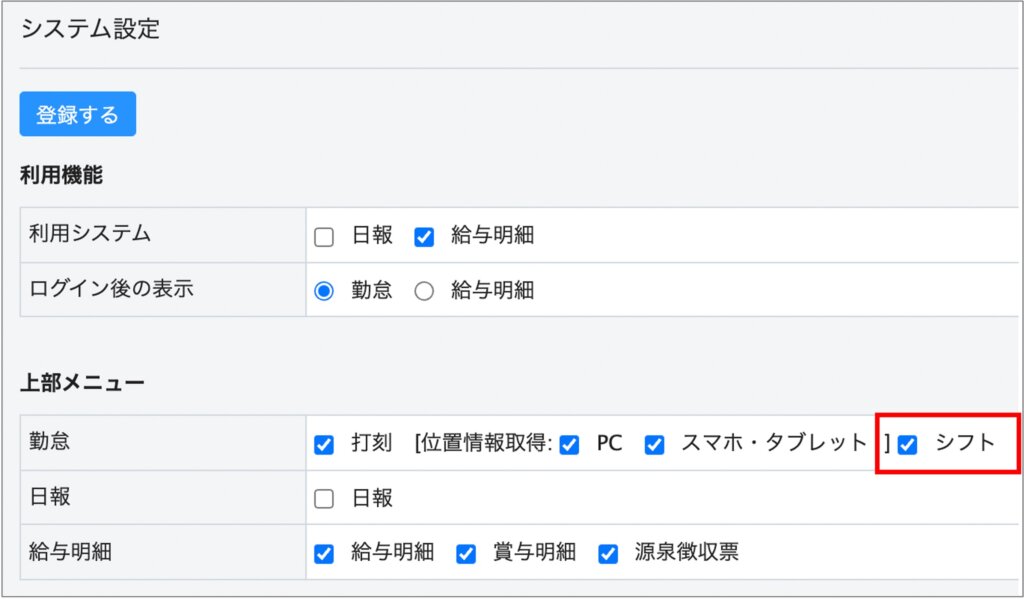Disable the シフト checkbox
Screen dimensions: 1024x599
pyautogui.click(x=908, y=445)
